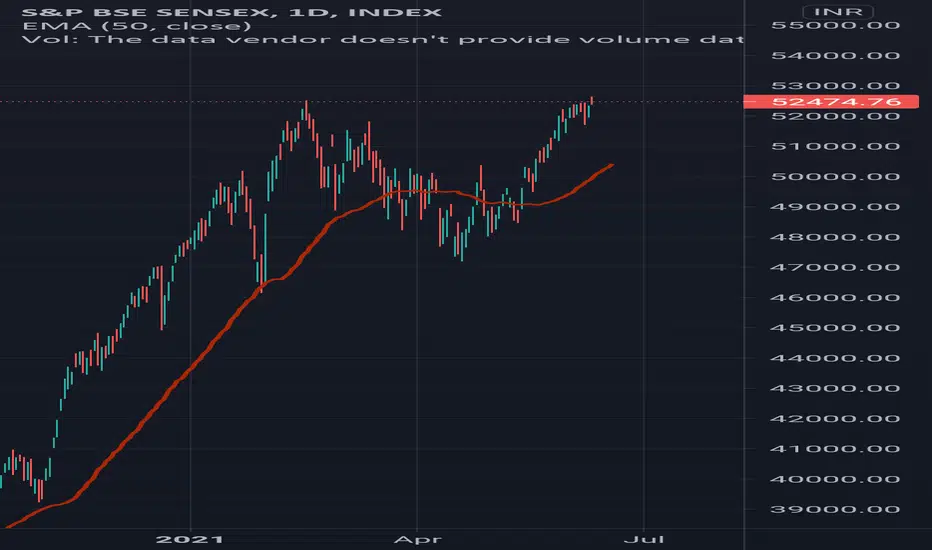This screenshot has height=550, width=932.
Task: Click the volume data vendor notice
Action: point(383,40)
